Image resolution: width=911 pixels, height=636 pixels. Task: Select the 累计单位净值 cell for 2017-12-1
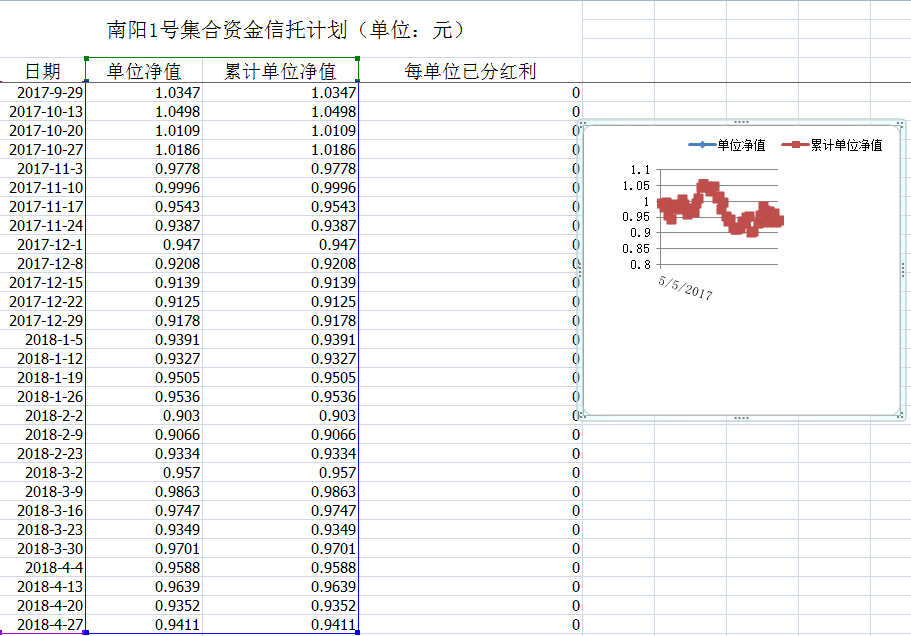[280, 244]
